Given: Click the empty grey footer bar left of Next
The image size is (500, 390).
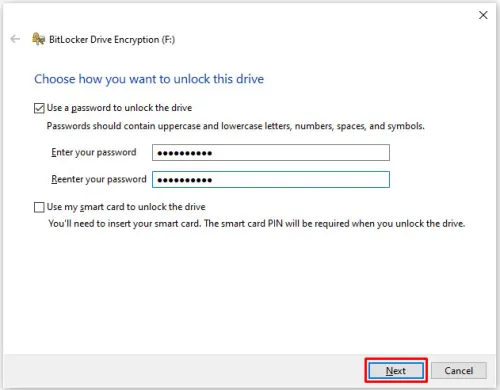Looking at the screenshot, I should pos(183,371).
